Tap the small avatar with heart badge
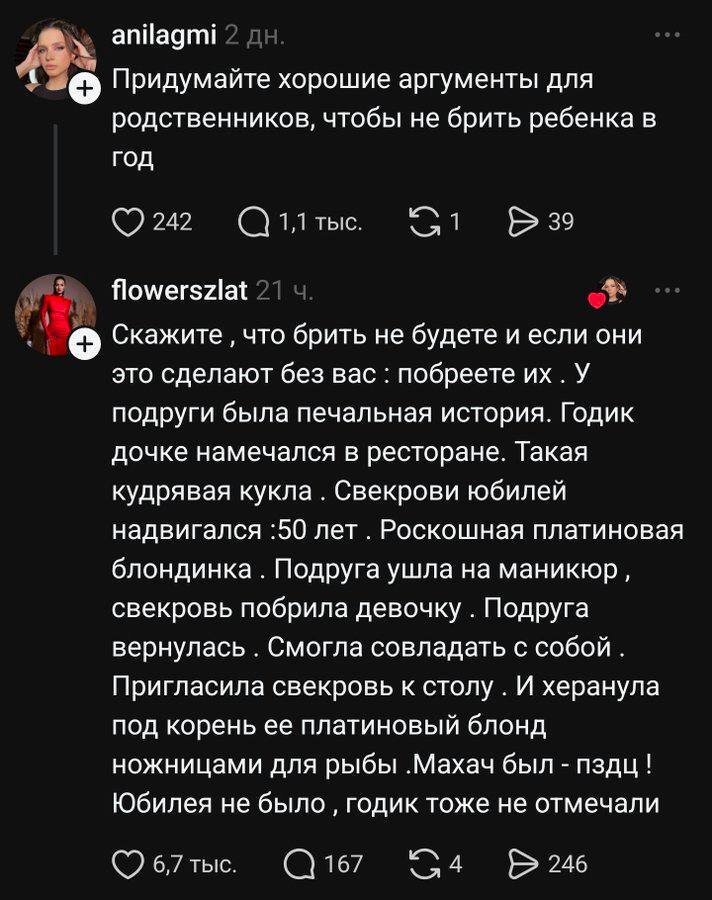The height and width of the screenshot is (900, 712). point(609,292)
